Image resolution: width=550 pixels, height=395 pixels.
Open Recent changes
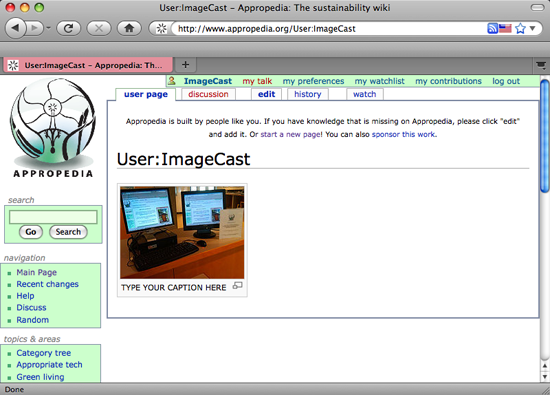(47, 284)
